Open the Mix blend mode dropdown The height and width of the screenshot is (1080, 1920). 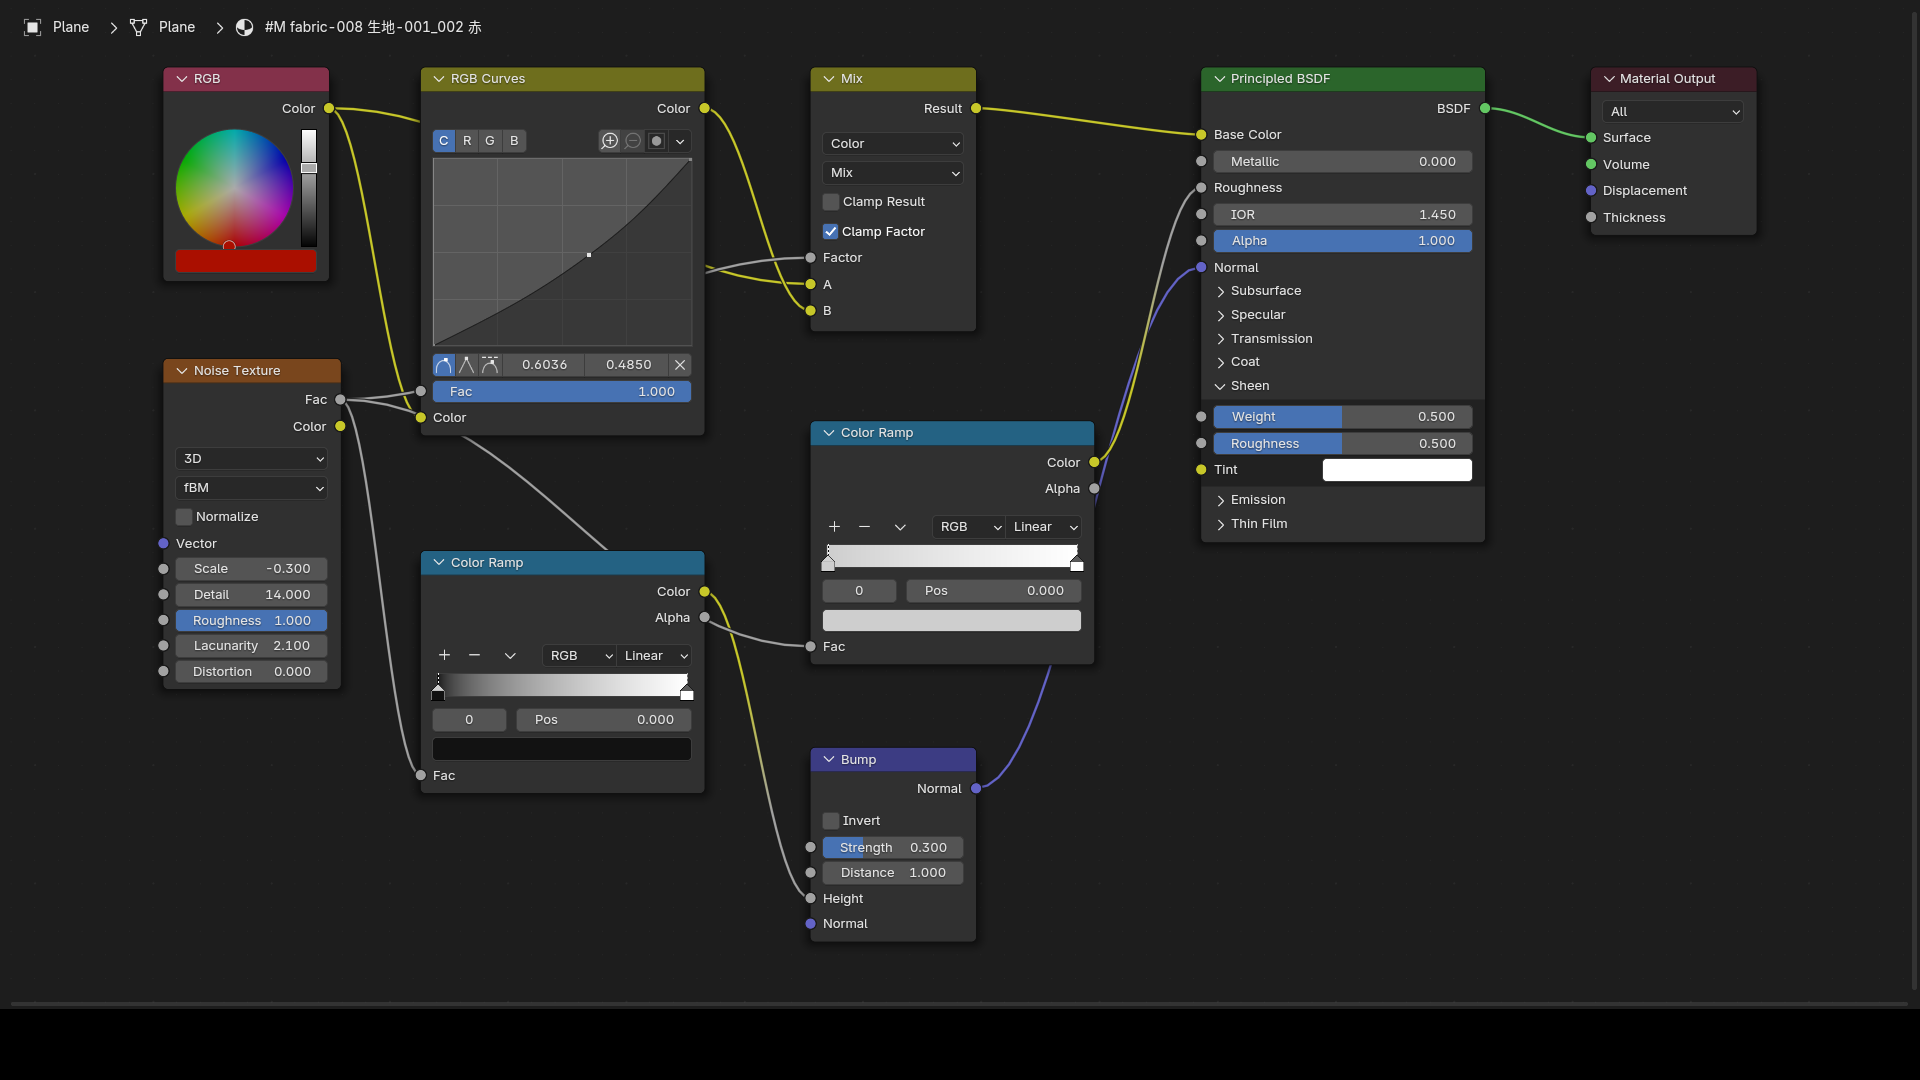pos(893,173)
